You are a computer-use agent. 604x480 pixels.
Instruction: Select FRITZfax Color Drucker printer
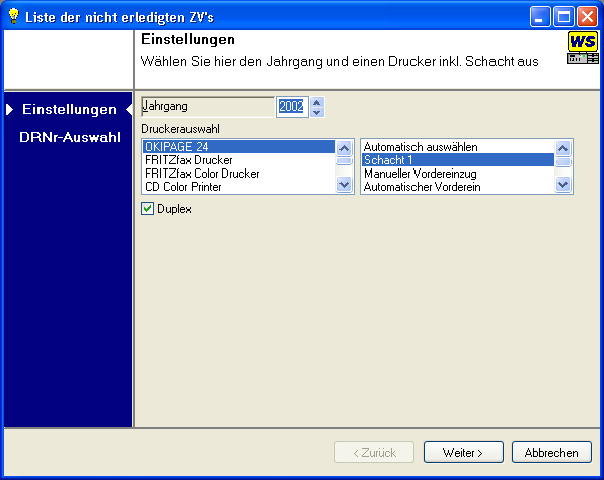(x=239, y=173)
